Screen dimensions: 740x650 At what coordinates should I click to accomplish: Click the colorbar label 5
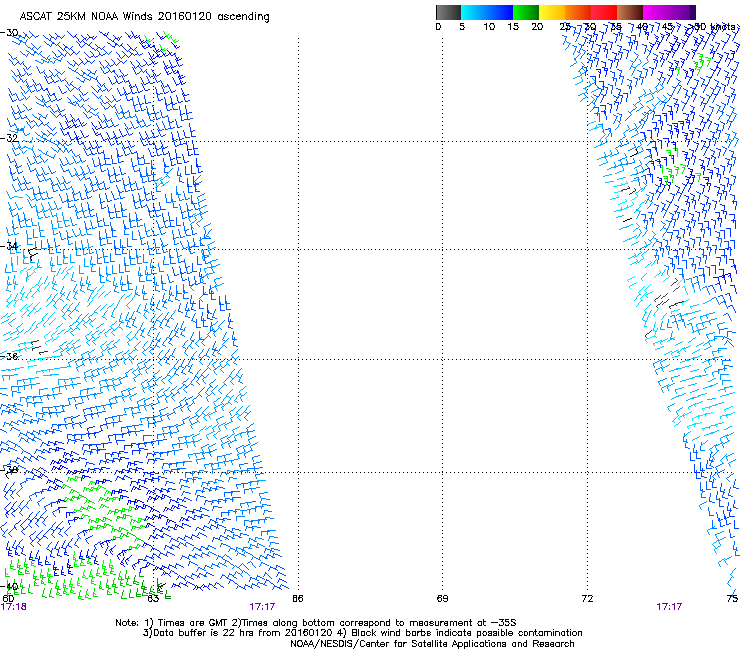click(462, 27)
